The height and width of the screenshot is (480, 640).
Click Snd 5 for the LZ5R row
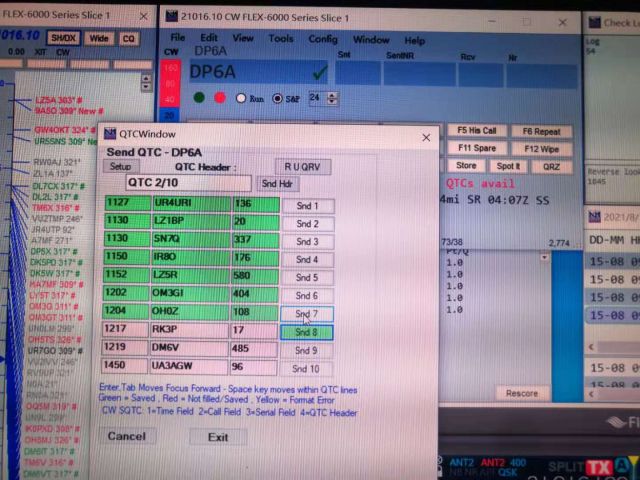(307, 278)
